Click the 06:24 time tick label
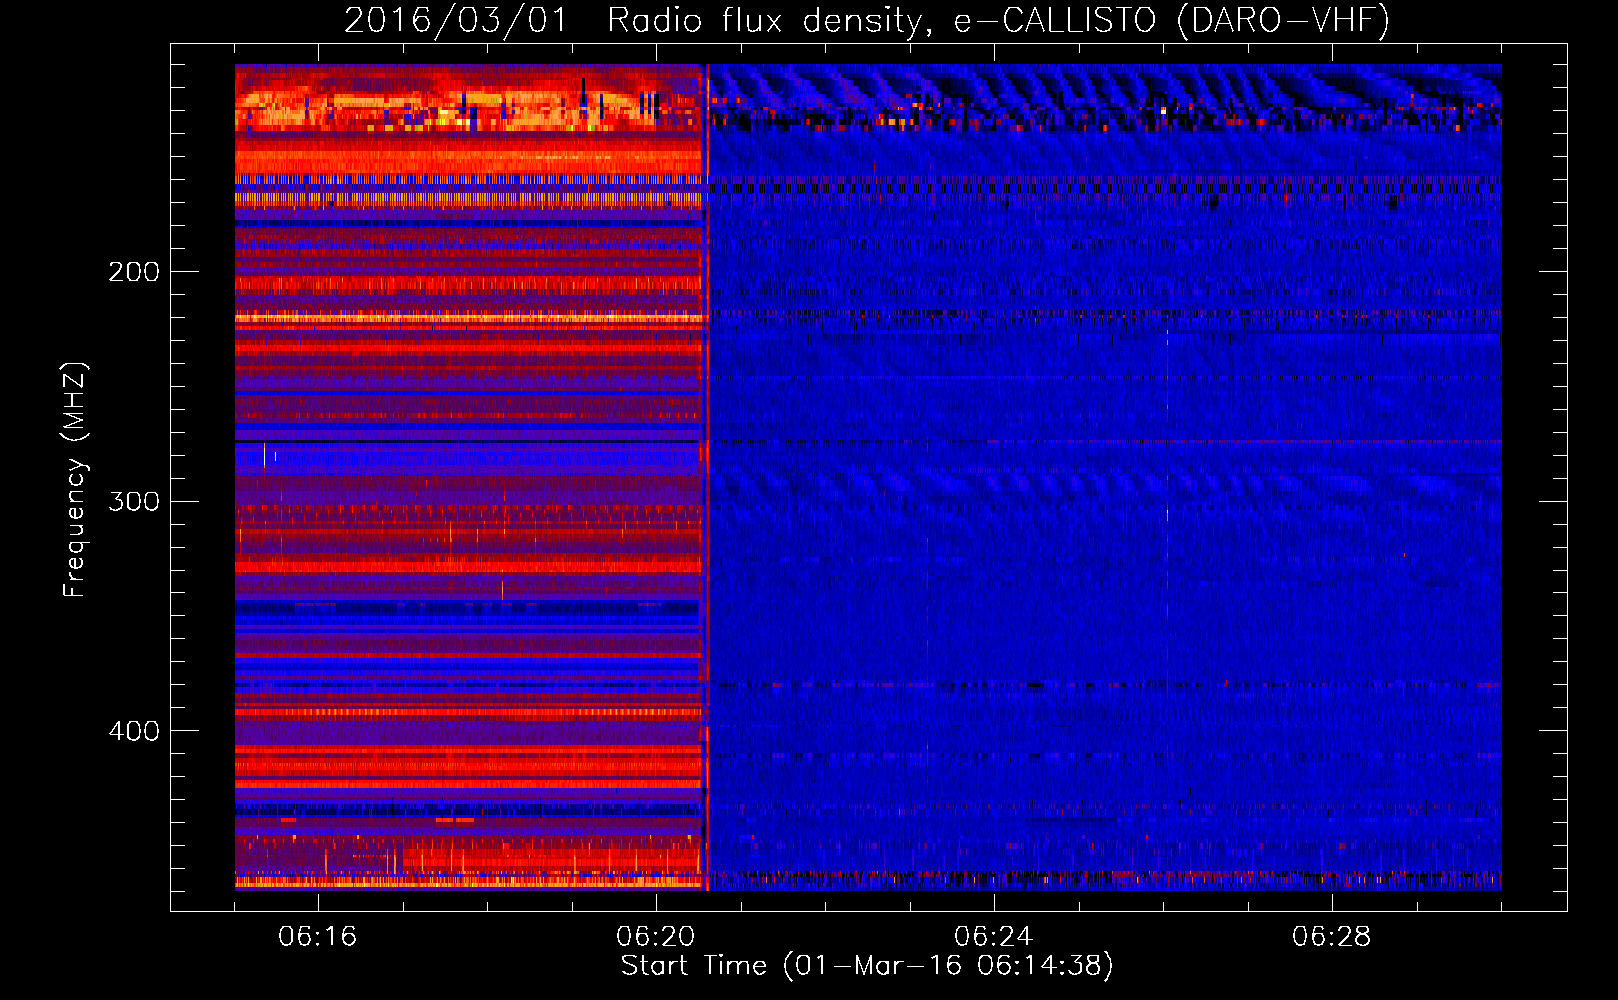The width and height of the screenshot is (1618, 1000). point(993,936)
